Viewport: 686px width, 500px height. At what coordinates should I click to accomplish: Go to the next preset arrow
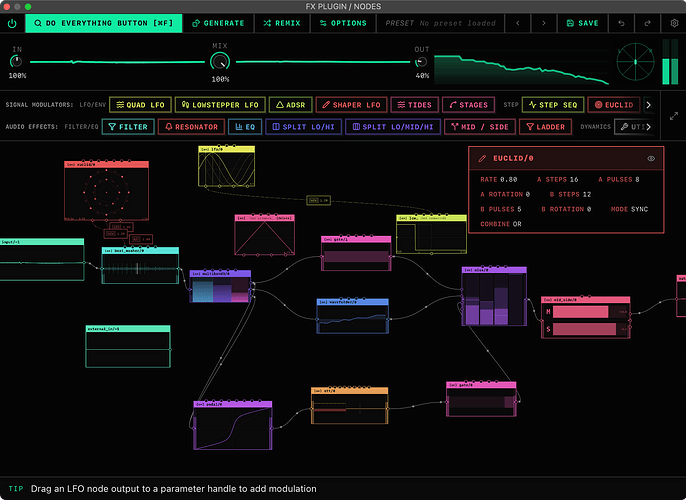pyautogui.click(x=544, y=23)
